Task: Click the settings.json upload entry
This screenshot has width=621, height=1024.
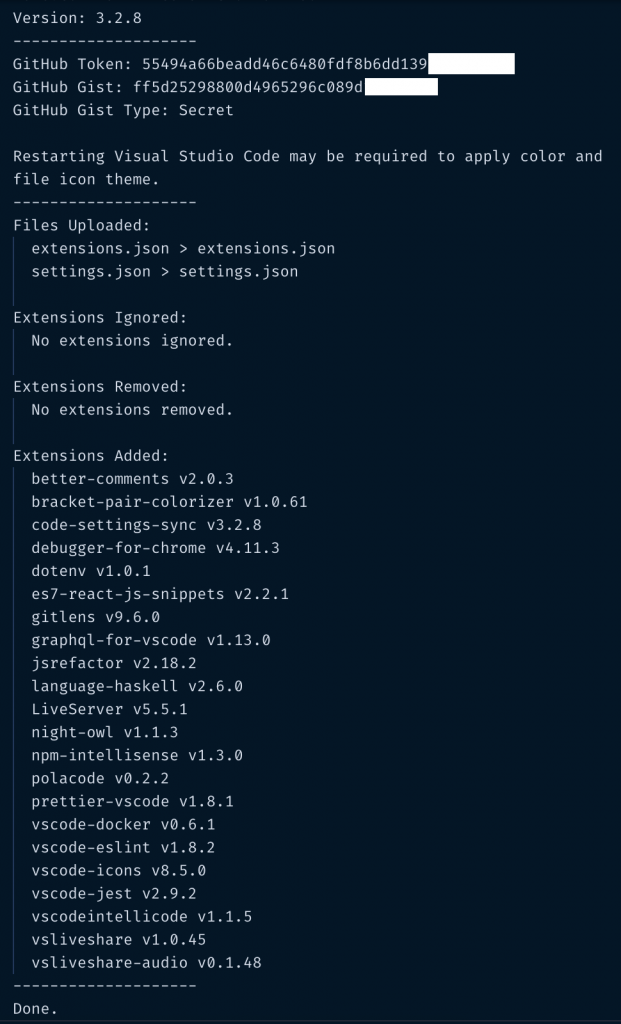Action: tap(164, 271)
